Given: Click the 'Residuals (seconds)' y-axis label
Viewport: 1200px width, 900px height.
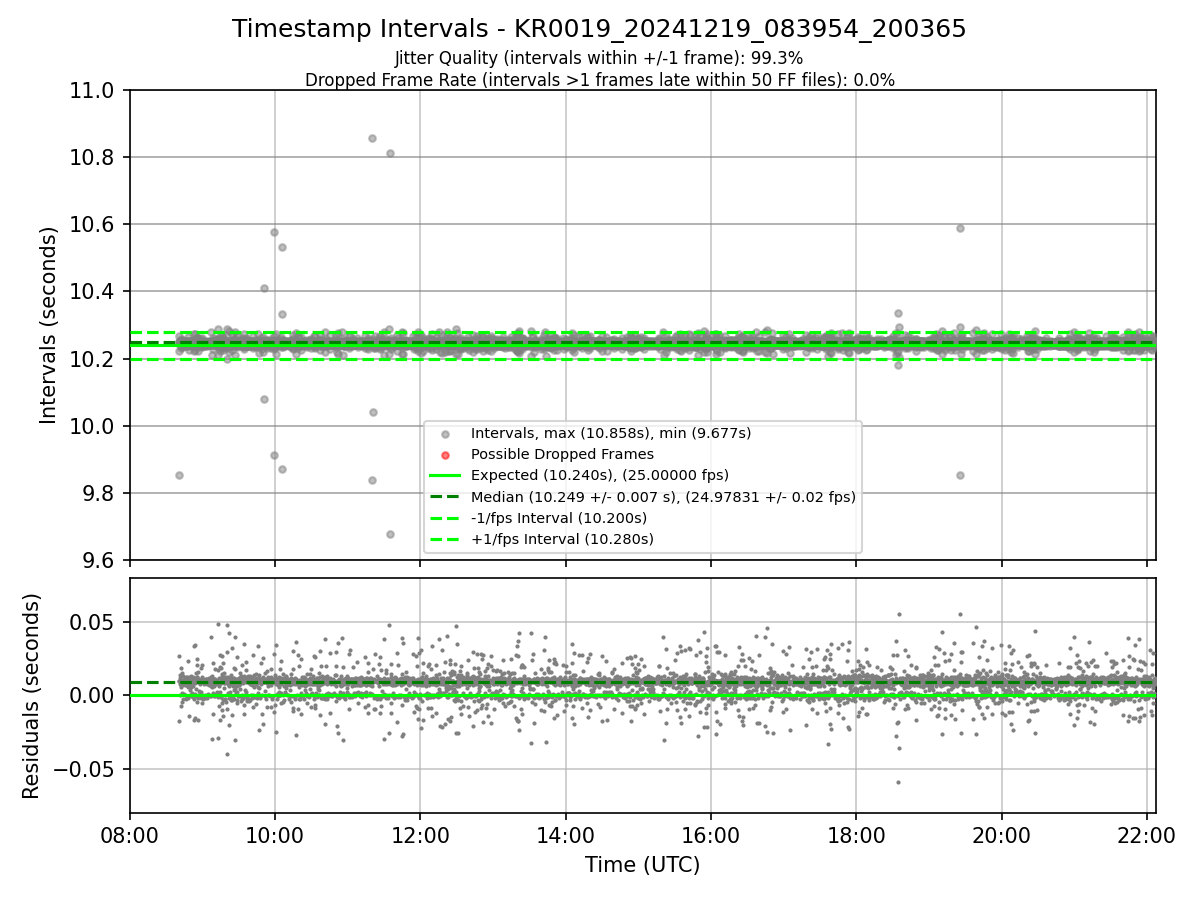Looking at the screenshot, I should [x=31, y=696].
